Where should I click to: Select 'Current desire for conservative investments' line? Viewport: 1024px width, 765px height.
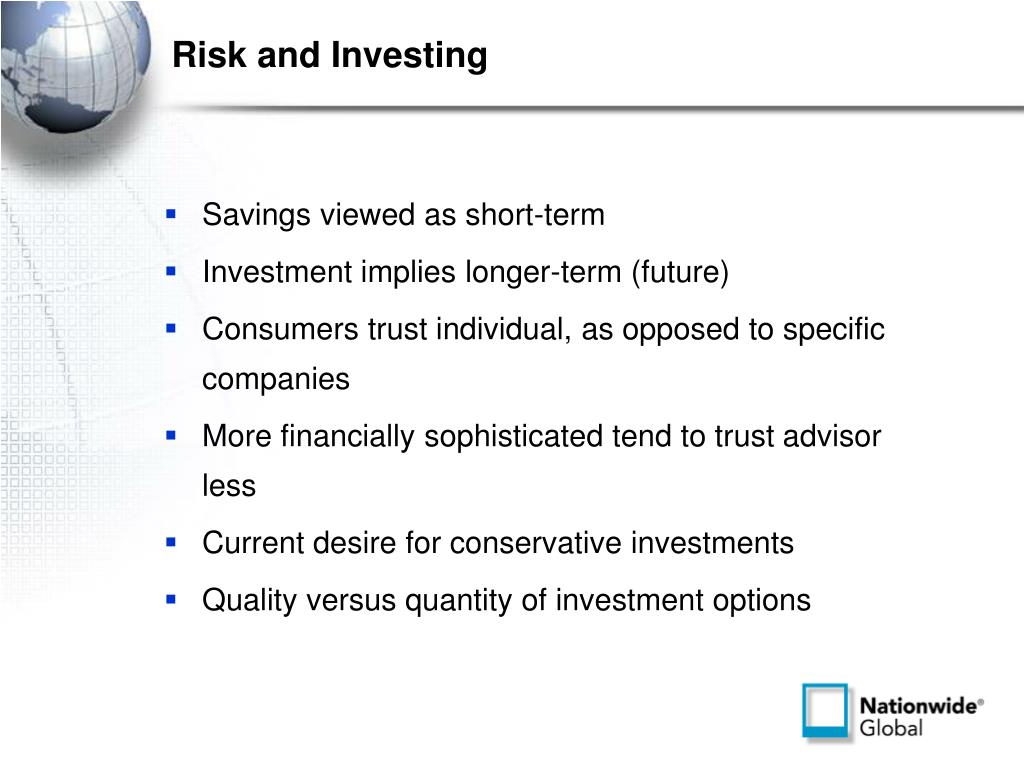tap(498, 543)
